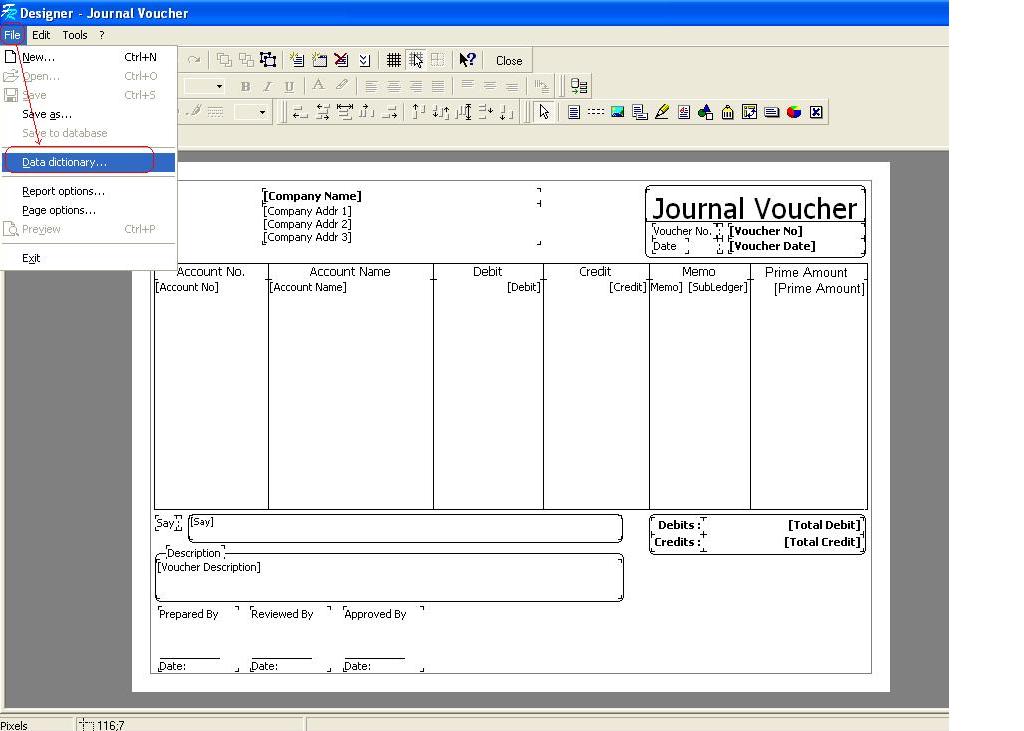Select the Barcode object tool
1024x731 pixels.
click(728, 112)
